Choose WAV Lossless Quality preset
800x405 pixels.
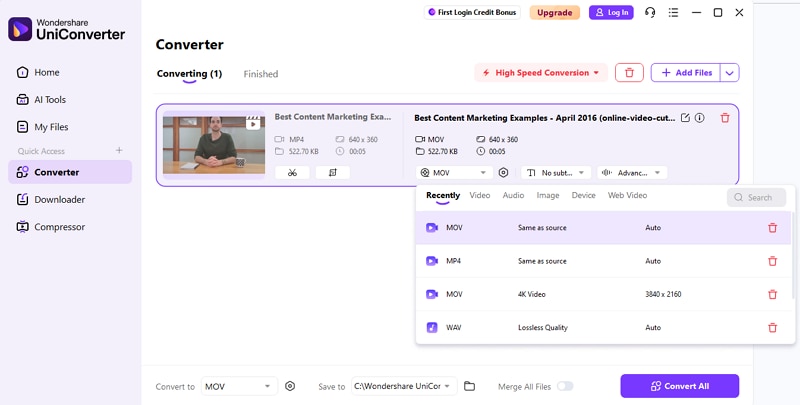pyautogui.click(x=604, y=327)
